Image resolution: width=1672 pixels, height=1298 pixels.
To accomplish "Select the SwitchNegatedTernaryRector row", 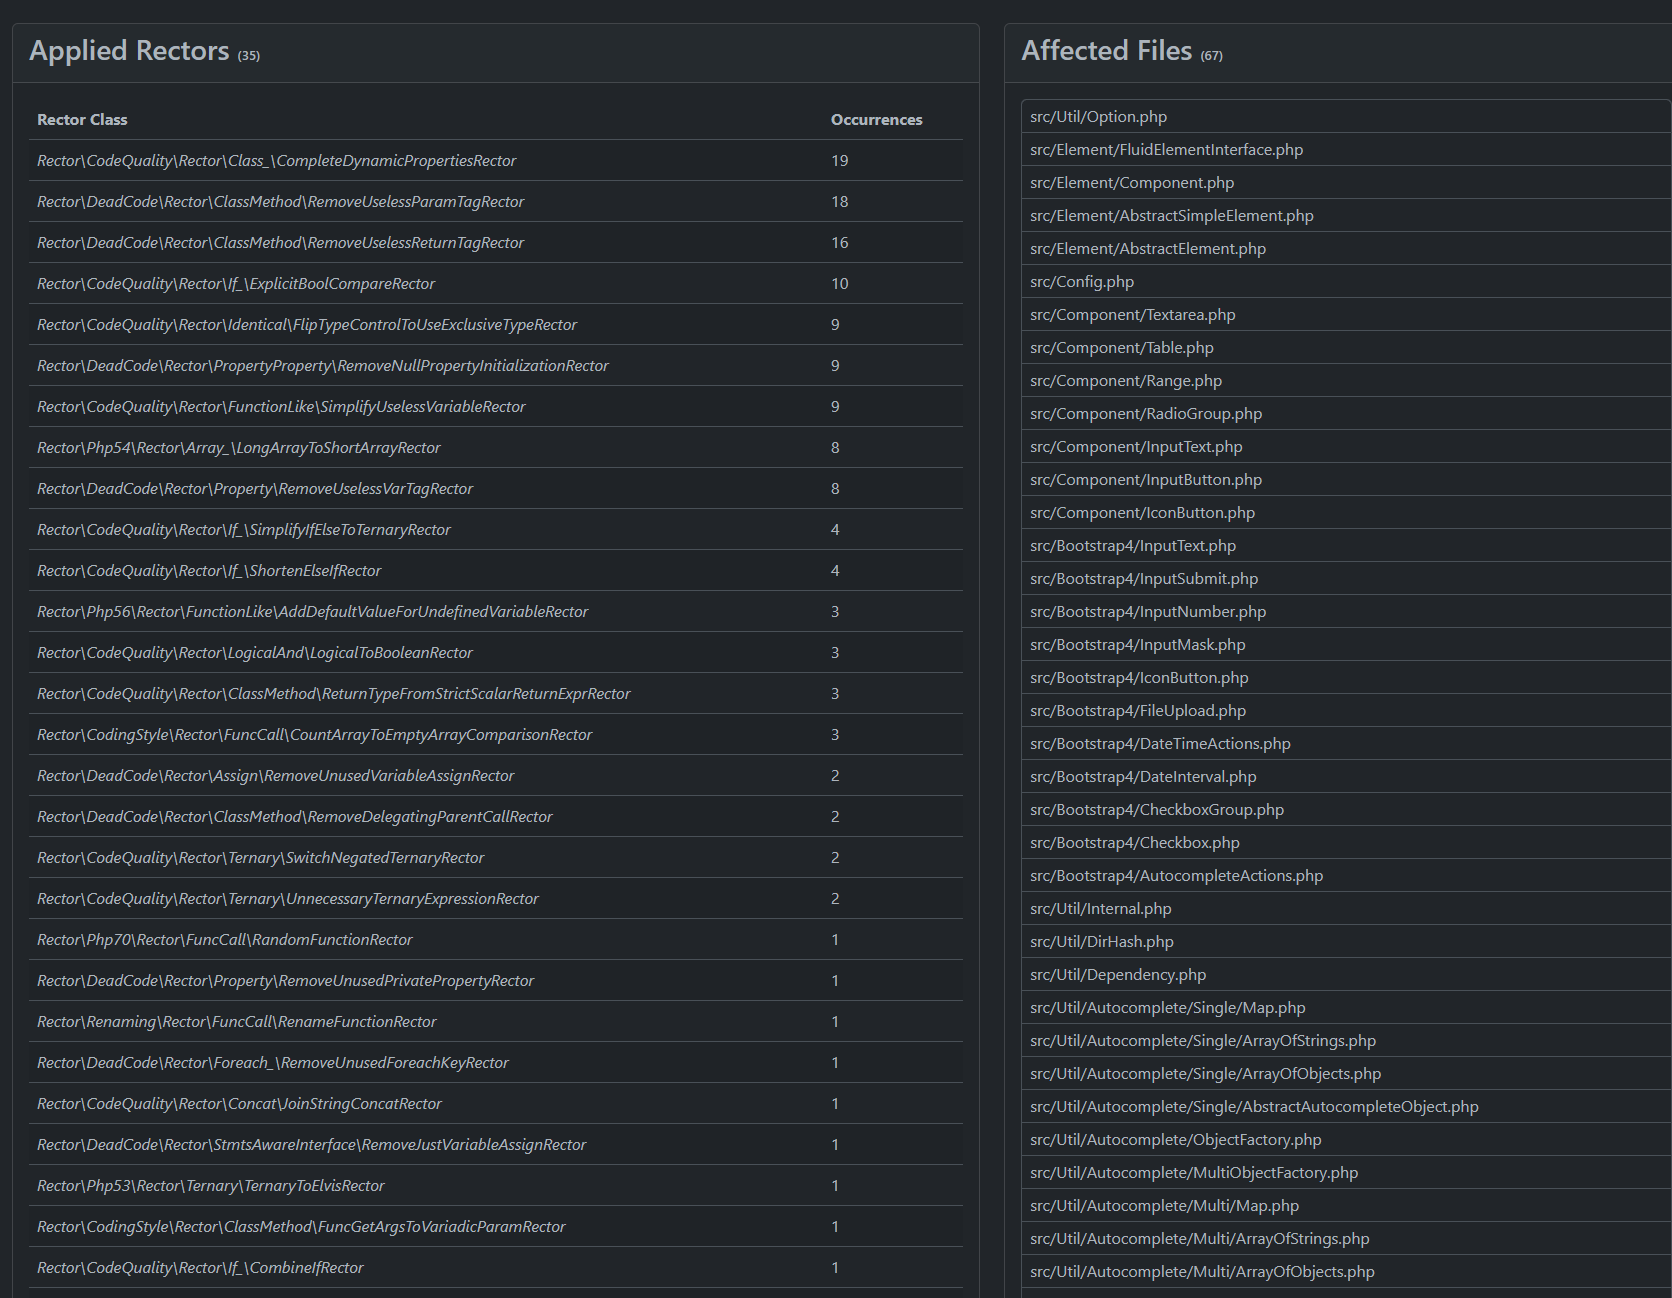I will pyautogui.click(x=496, y=857).
